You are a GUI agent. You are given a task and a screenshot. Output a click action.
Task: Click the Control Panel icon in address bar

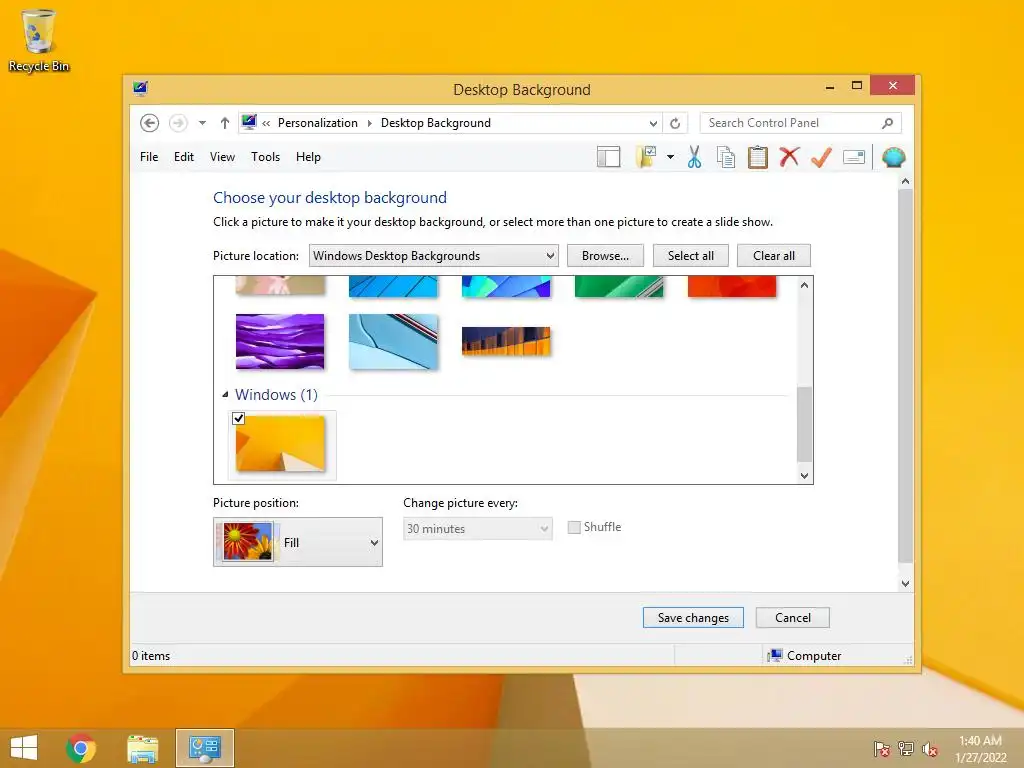click(249, 122)
